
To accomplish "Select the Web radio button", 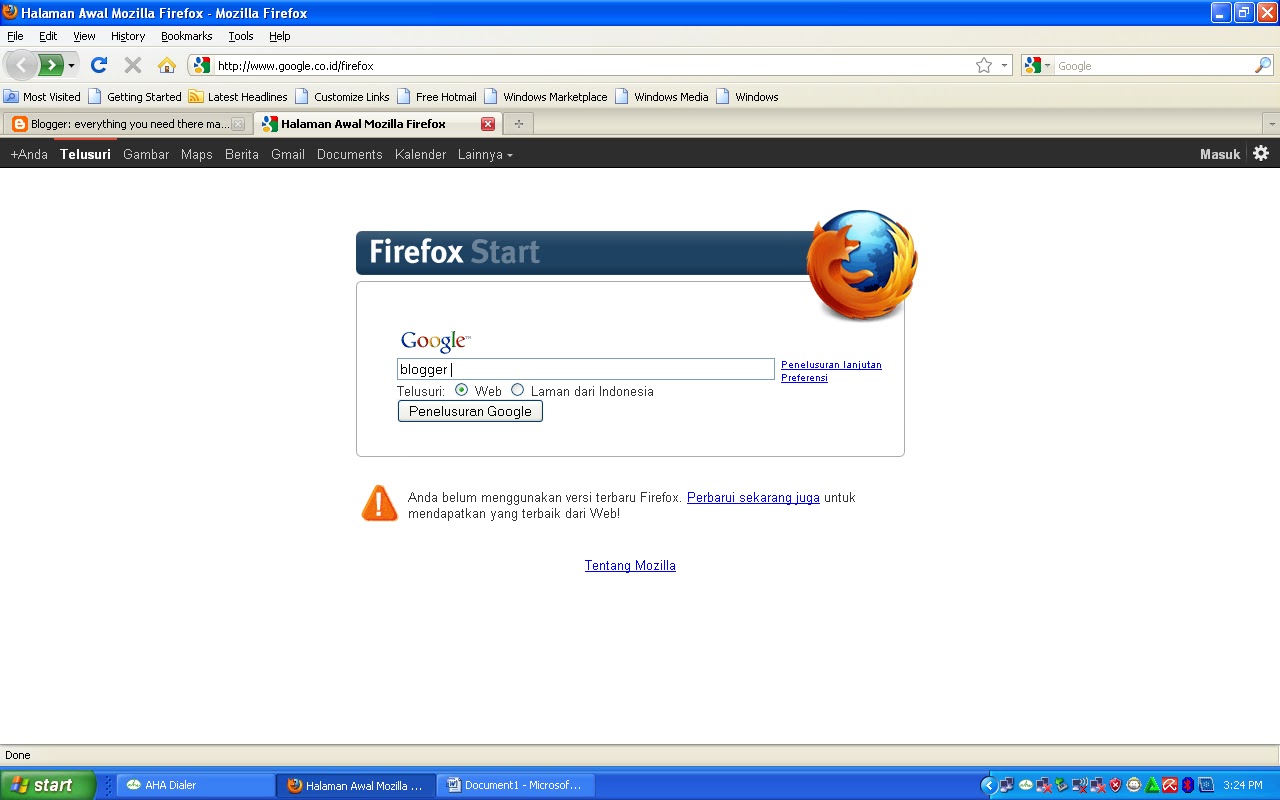I will (461, 390).
